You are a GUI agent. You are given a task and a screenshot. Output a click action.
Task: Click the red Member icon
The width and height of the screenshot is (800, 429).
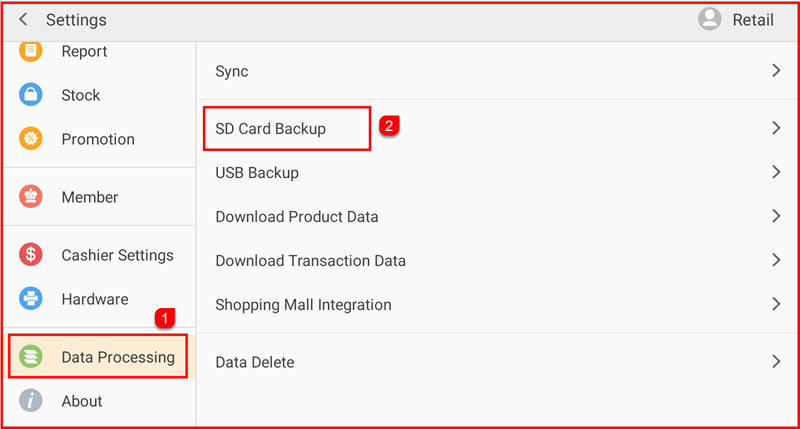click(x=31, y=197)
